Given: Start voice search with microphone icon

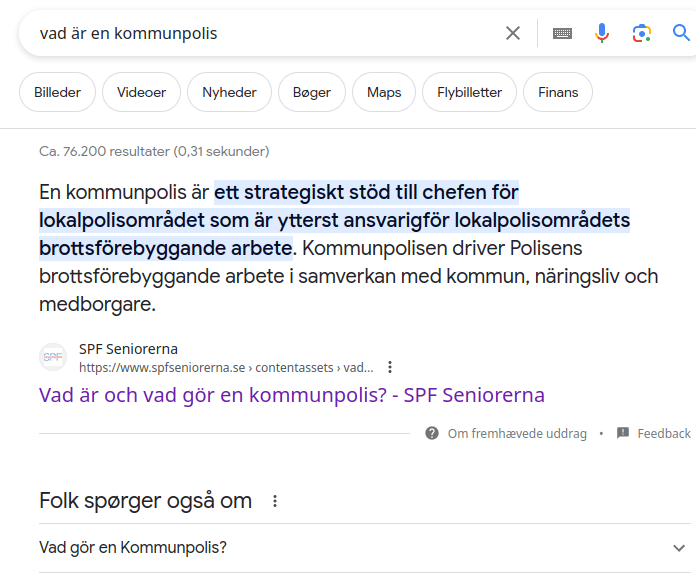Looking at the screenshot, I should [x=602, y=33].
